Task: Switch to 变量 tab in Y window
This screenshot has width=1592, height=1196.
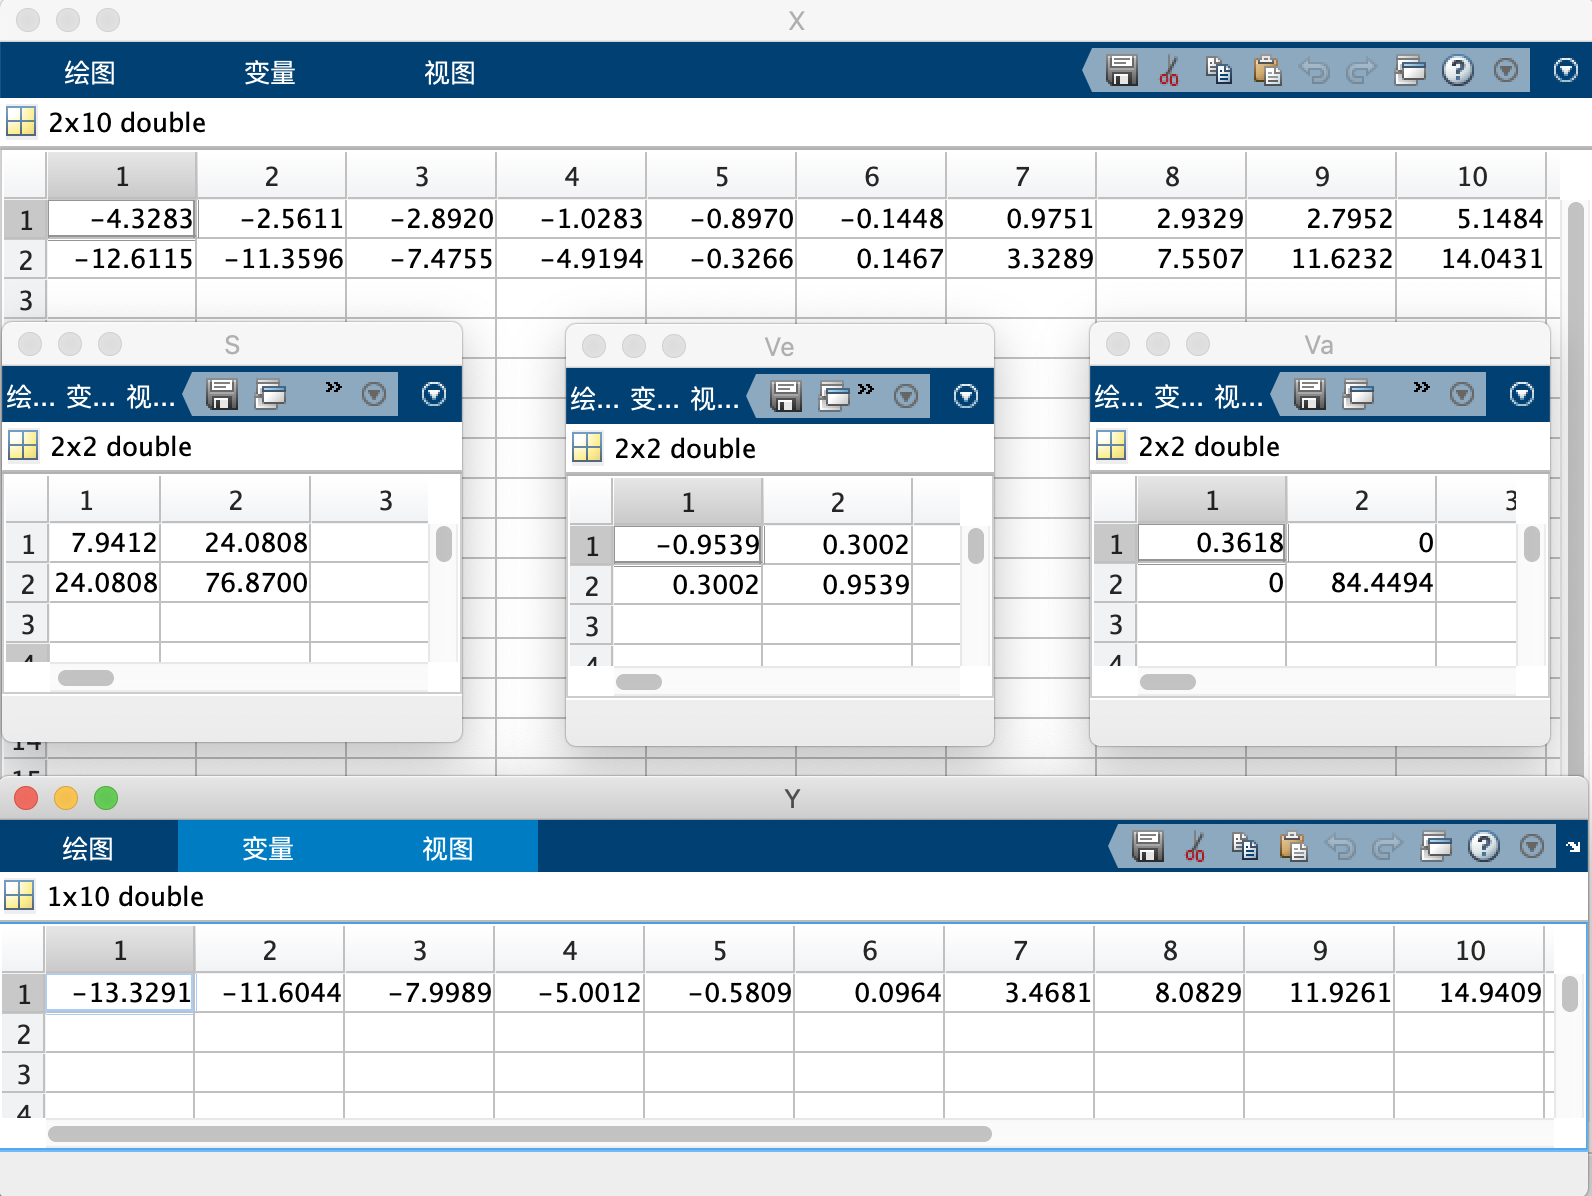Action: tap(268, 848)
